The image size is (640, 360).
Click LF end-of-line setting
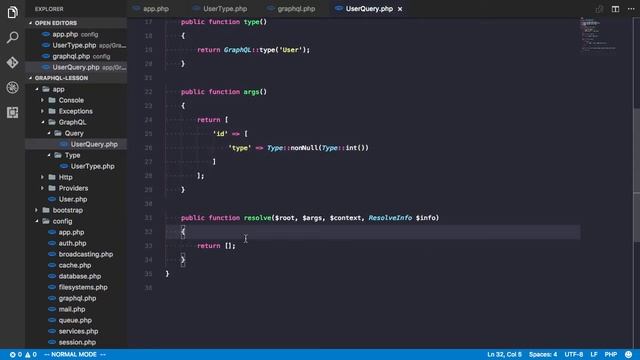click(x=594, y=354)
